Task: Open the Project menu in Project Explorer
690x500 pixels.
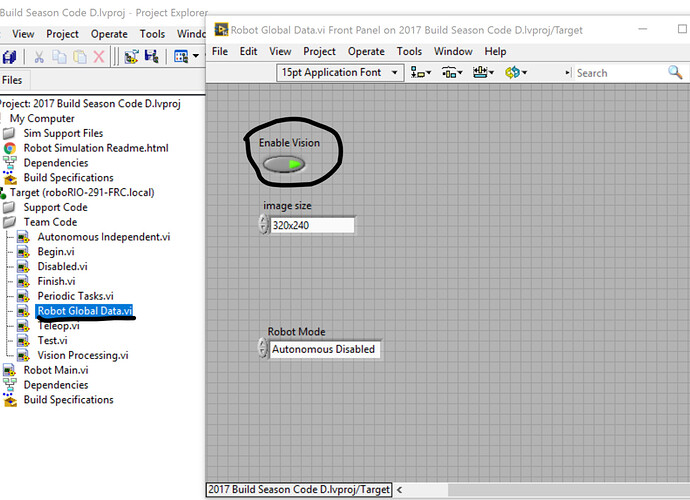Action: (x=62, y=34)
